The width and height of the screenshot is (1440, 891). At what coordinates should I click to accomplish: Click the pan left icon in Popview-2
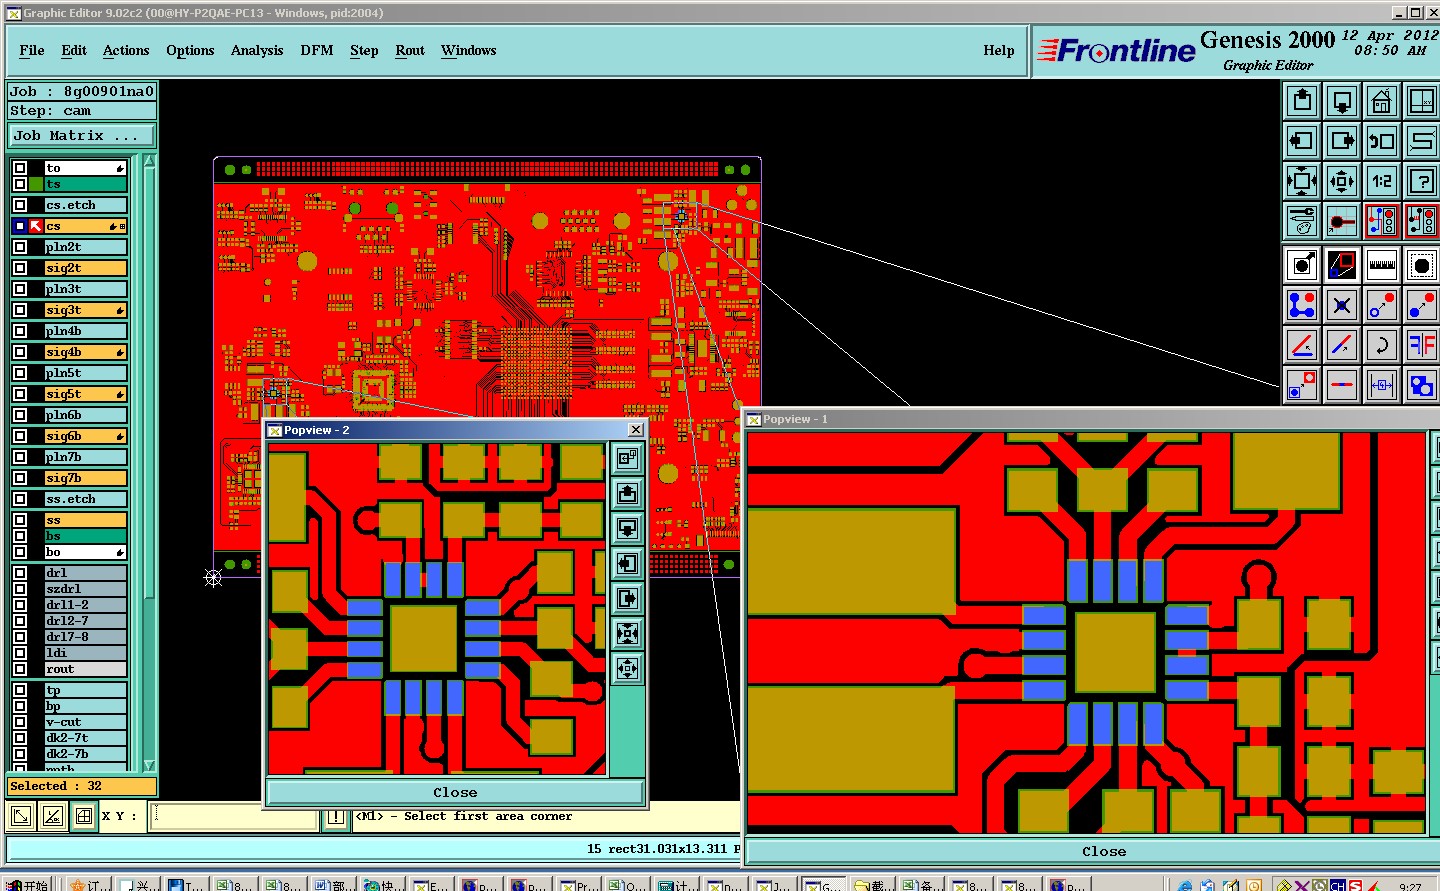coord(627,563)
